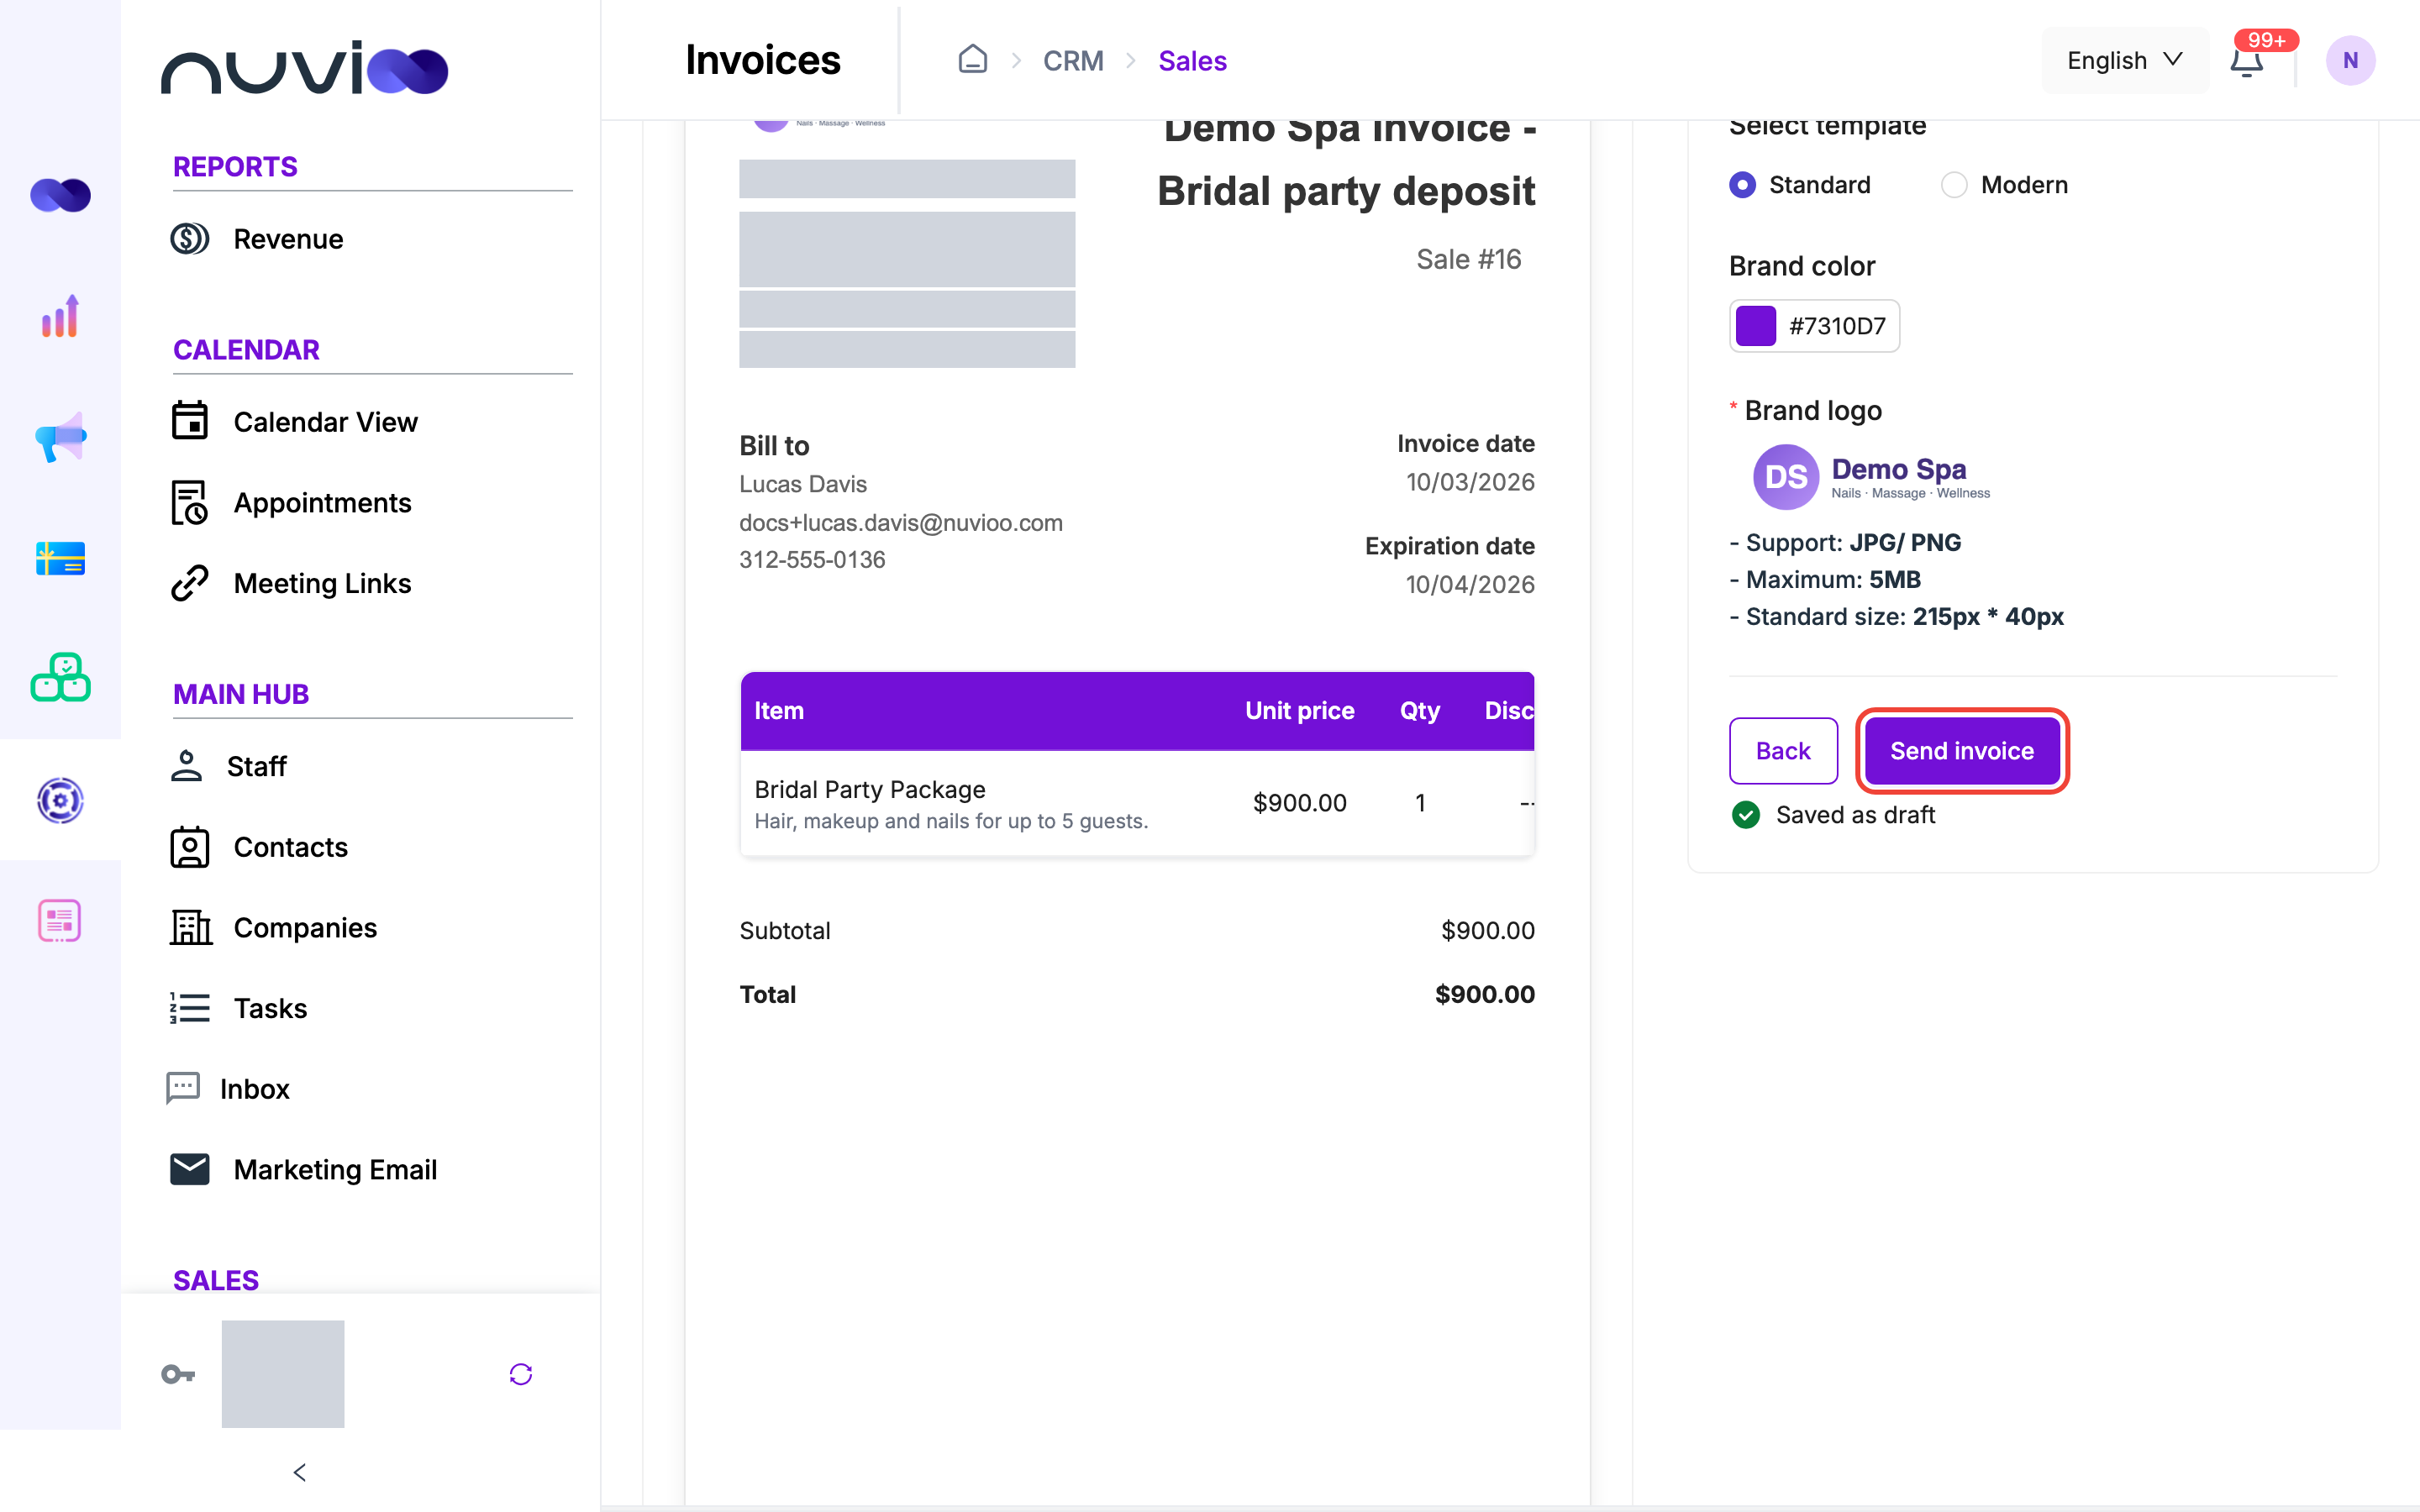Image resolution: width=2420 pixels, height=1512 pixels.
Task: Open the Revenue report
Action: pyautogui.click(x=257, y=239)
